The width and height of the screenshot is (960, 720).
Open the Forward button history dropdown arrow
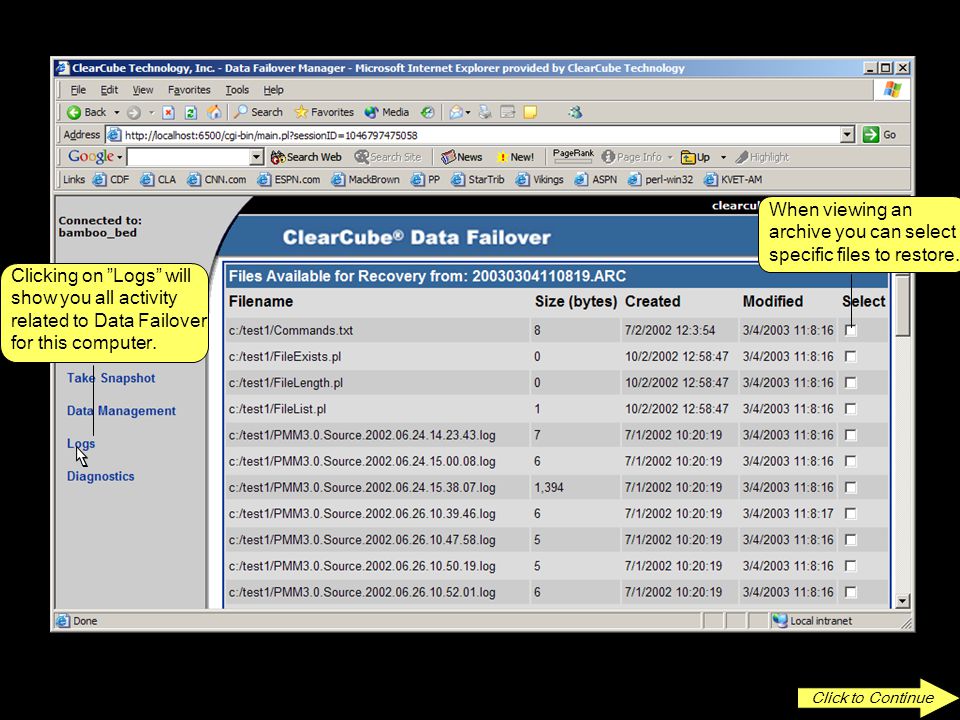click(151, 112)
